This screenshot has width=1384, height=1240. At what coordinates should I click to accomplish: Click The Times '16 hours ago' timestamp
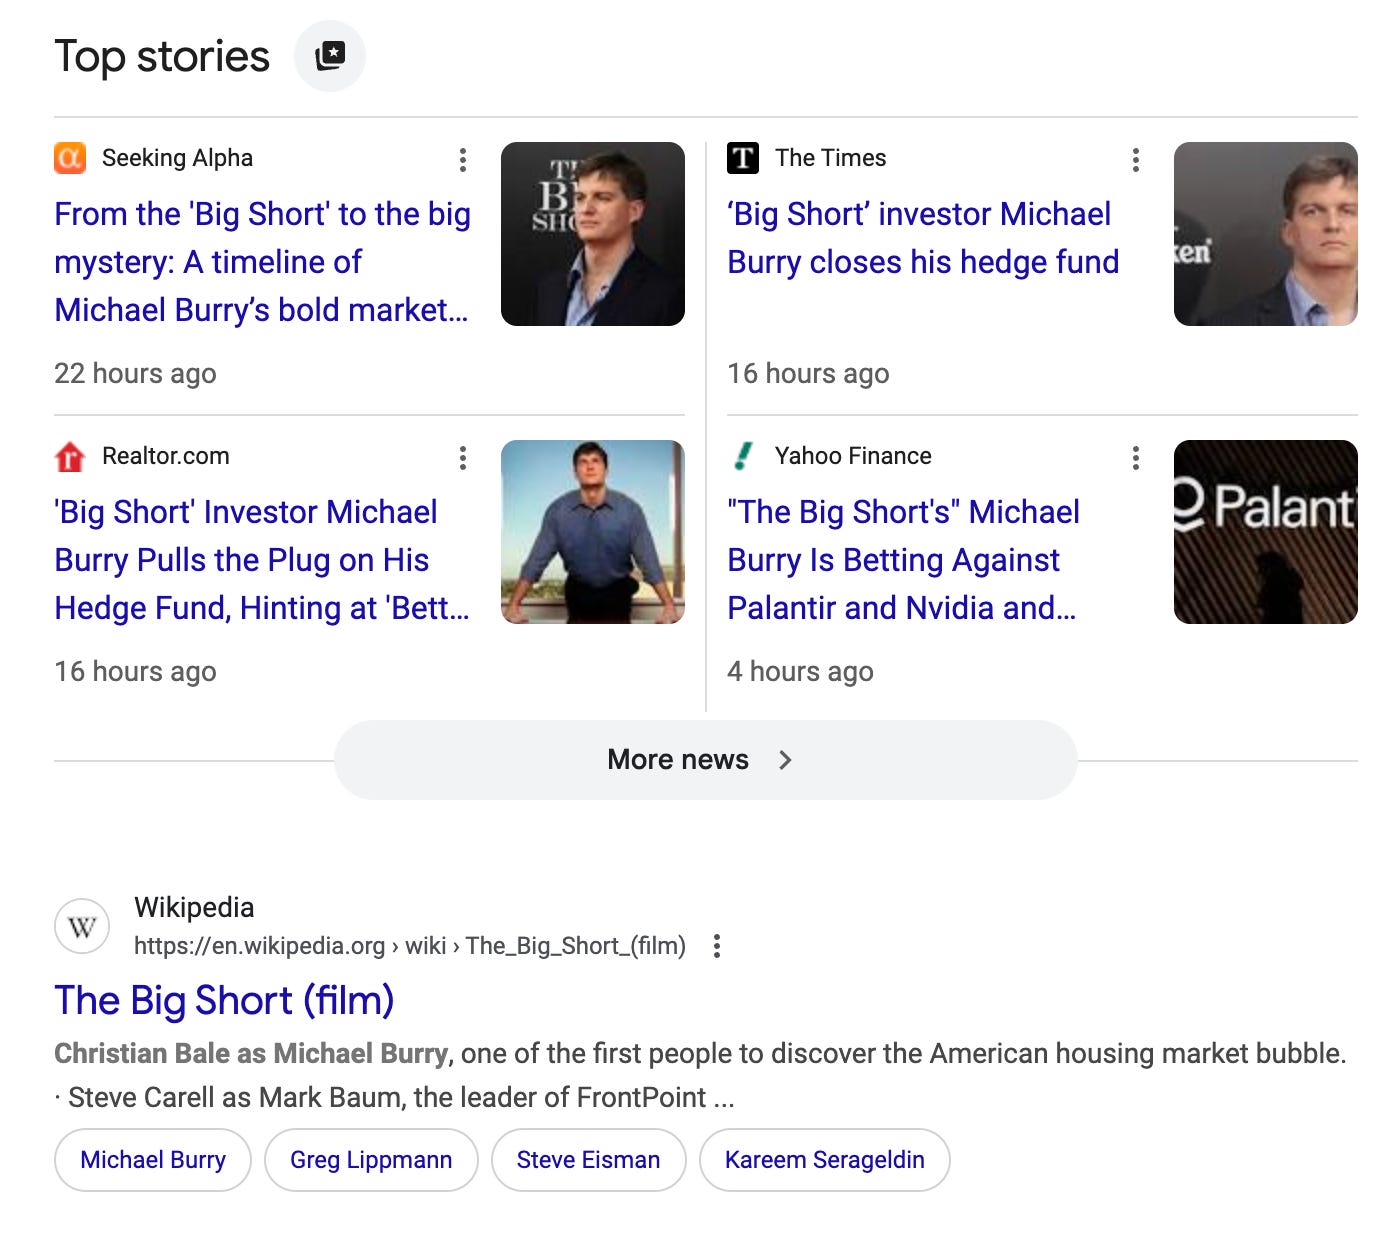808,373
